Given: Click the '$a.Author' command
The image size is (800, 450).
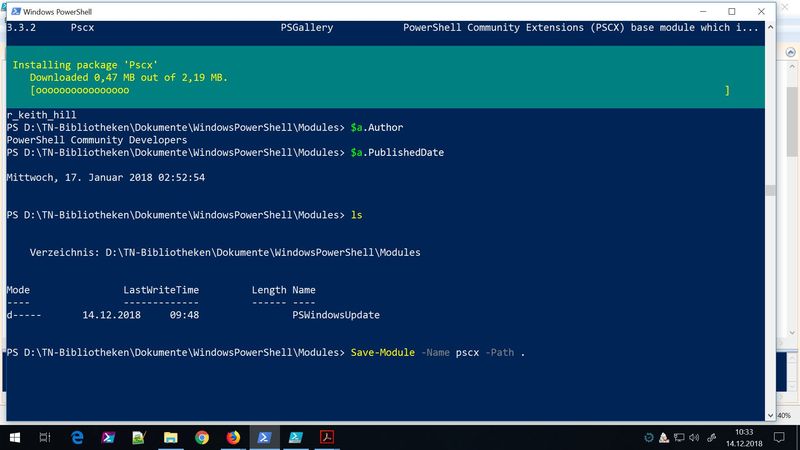Looking at the screenshot, I should (377, 128).
